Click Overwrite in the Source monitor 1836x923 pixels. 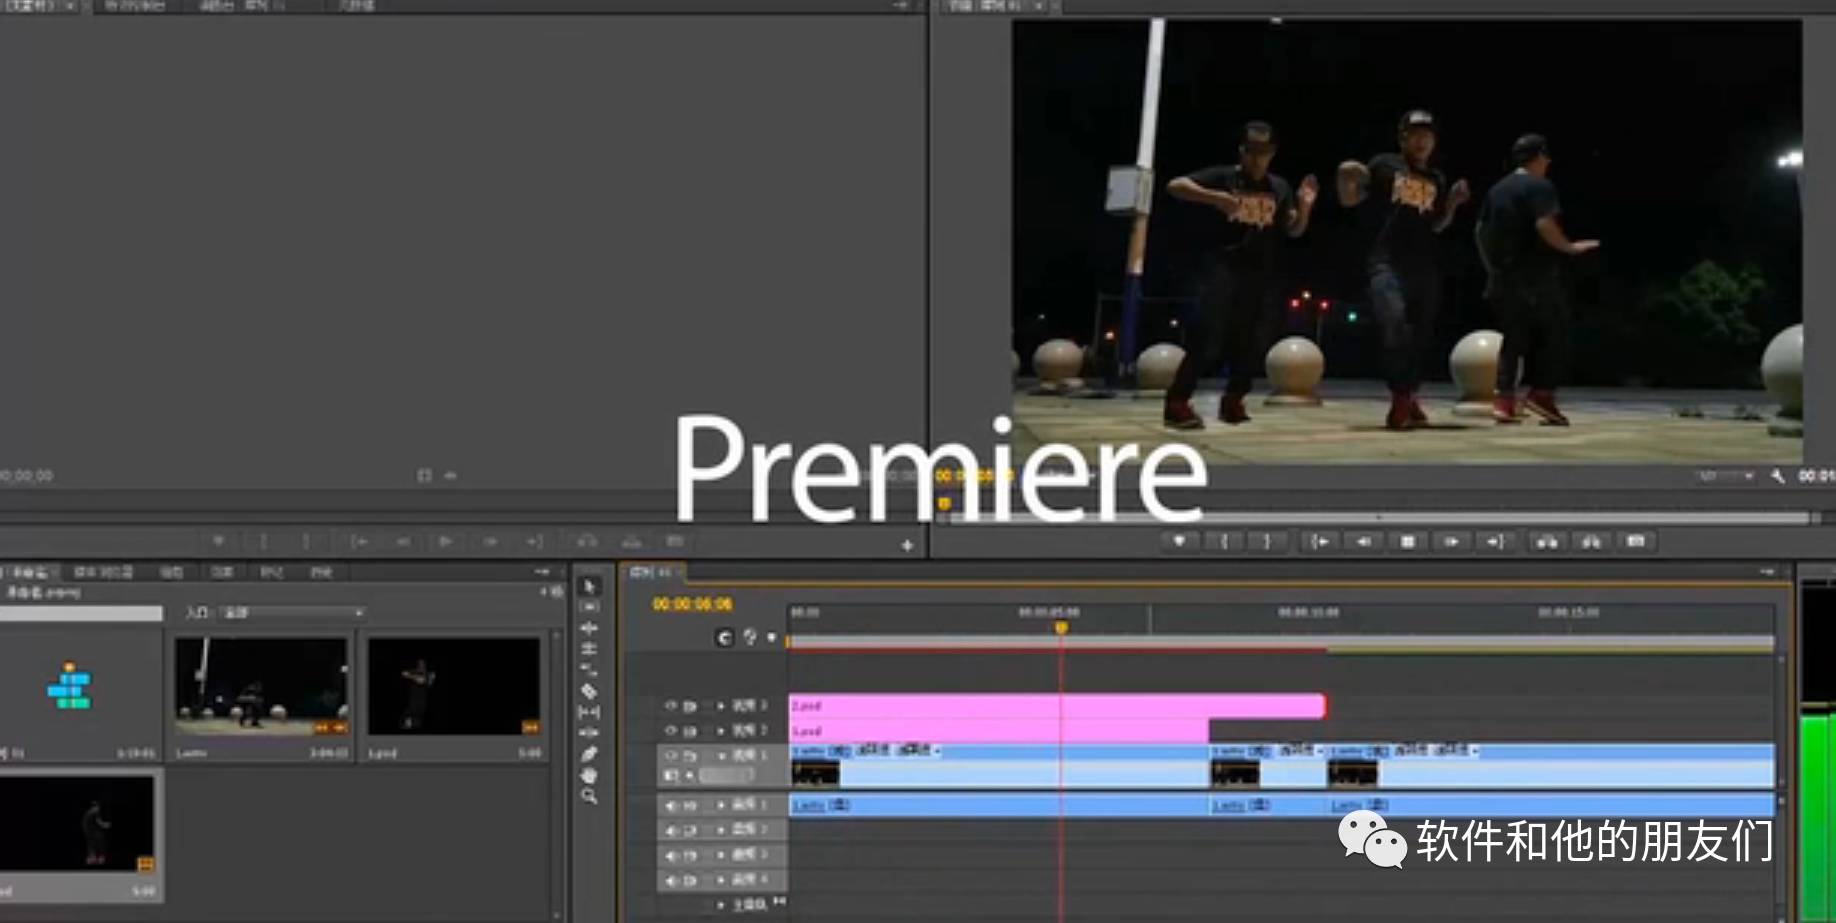(631, 541)
